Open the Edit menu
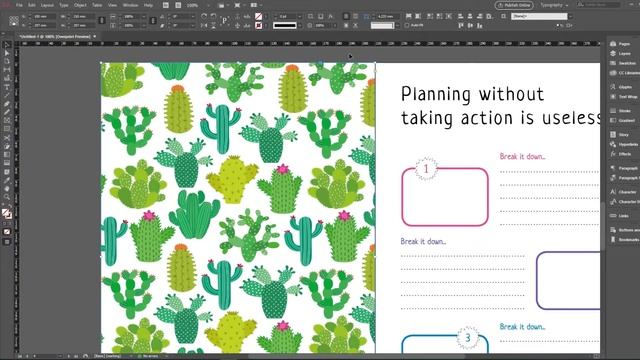The width and height of the screenshot is (640, 360). (31, 5)
